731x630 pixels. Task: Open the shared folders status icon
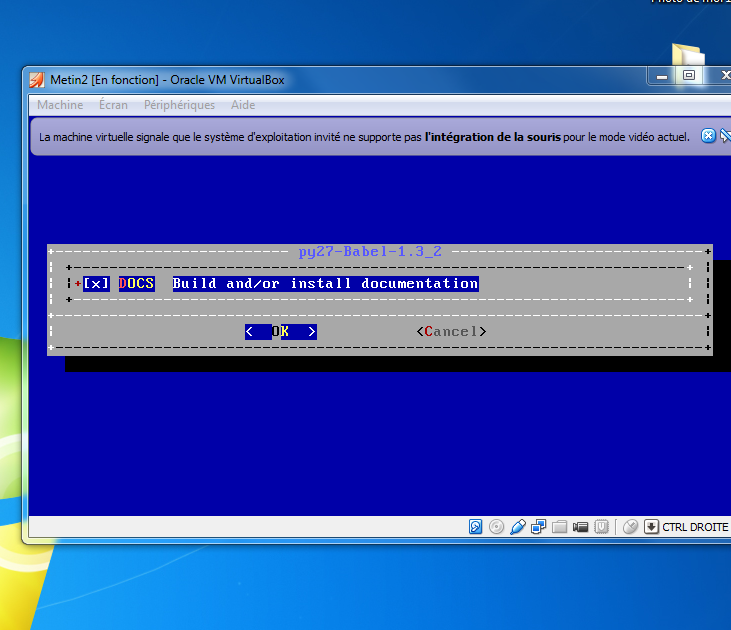tap(559, 527)
